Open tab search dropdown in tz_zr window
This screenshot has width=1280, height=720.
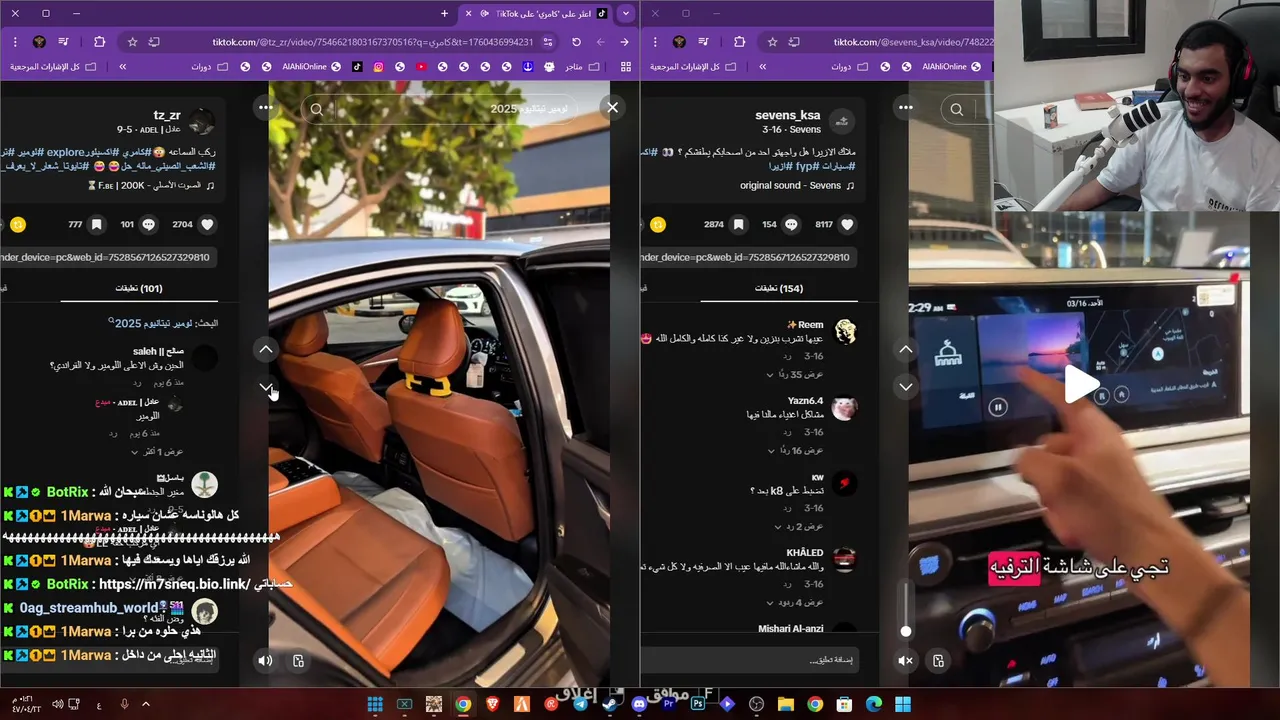click(x=625, y=13)
